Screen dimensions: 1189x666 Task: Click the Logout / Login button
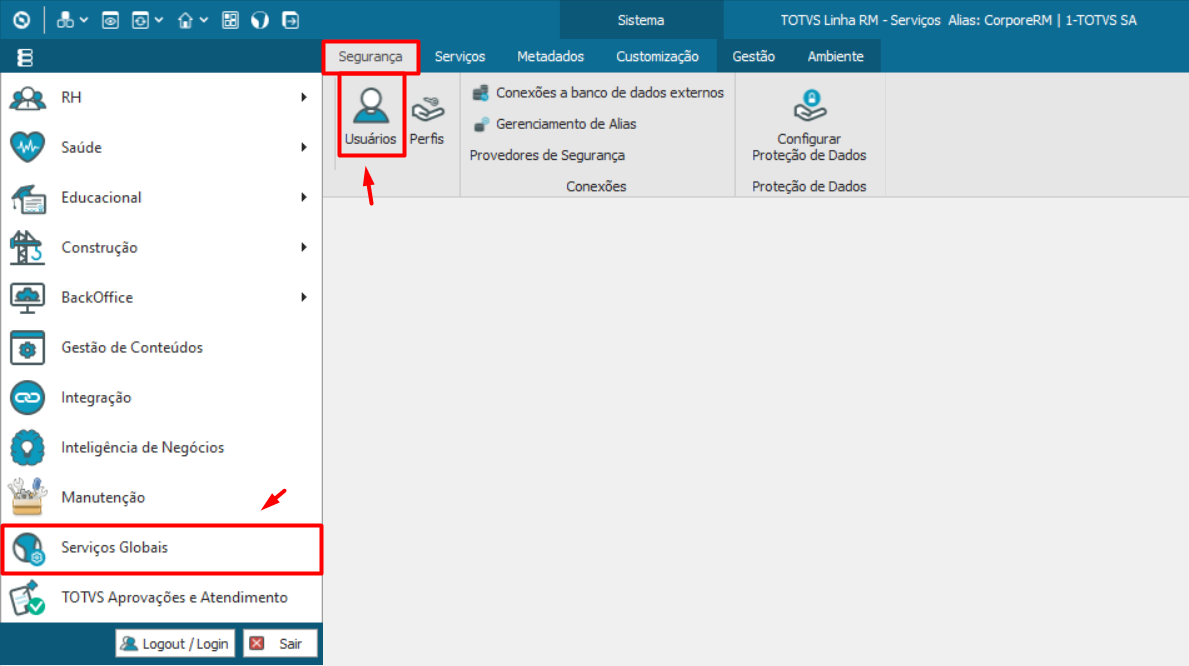[175, 643]
